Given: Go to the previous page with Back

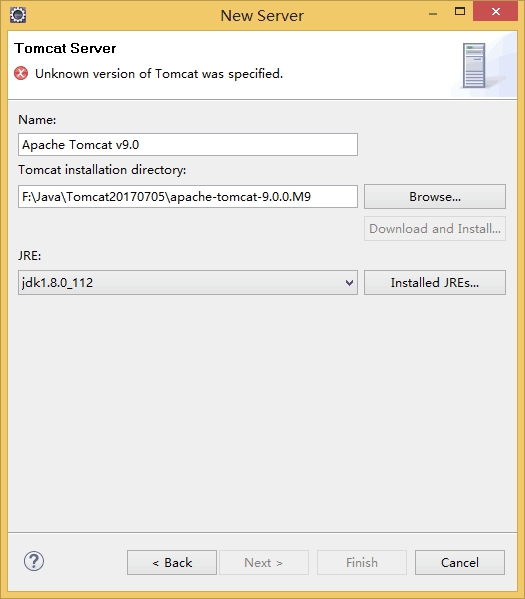Looking at the screenshot, I should [x=172, y=562].
